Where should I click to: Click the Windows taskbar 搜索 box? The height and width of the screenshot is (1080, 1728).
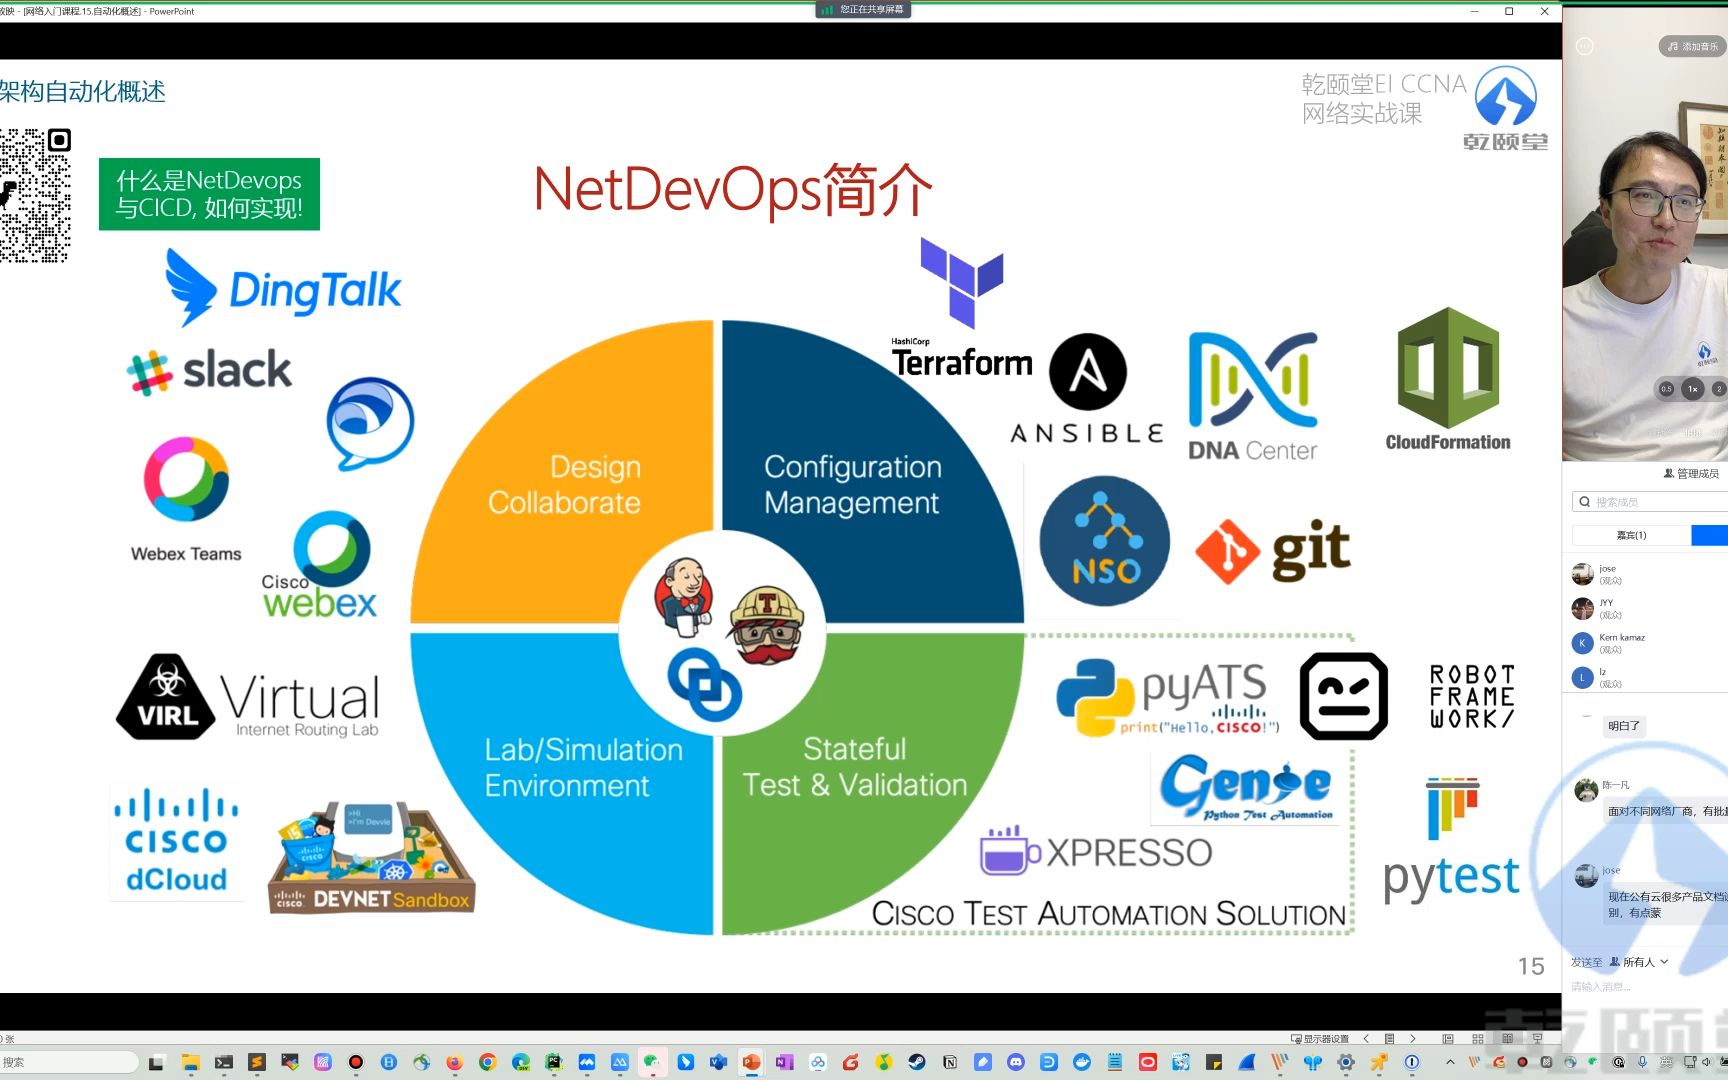[68, 1062]
